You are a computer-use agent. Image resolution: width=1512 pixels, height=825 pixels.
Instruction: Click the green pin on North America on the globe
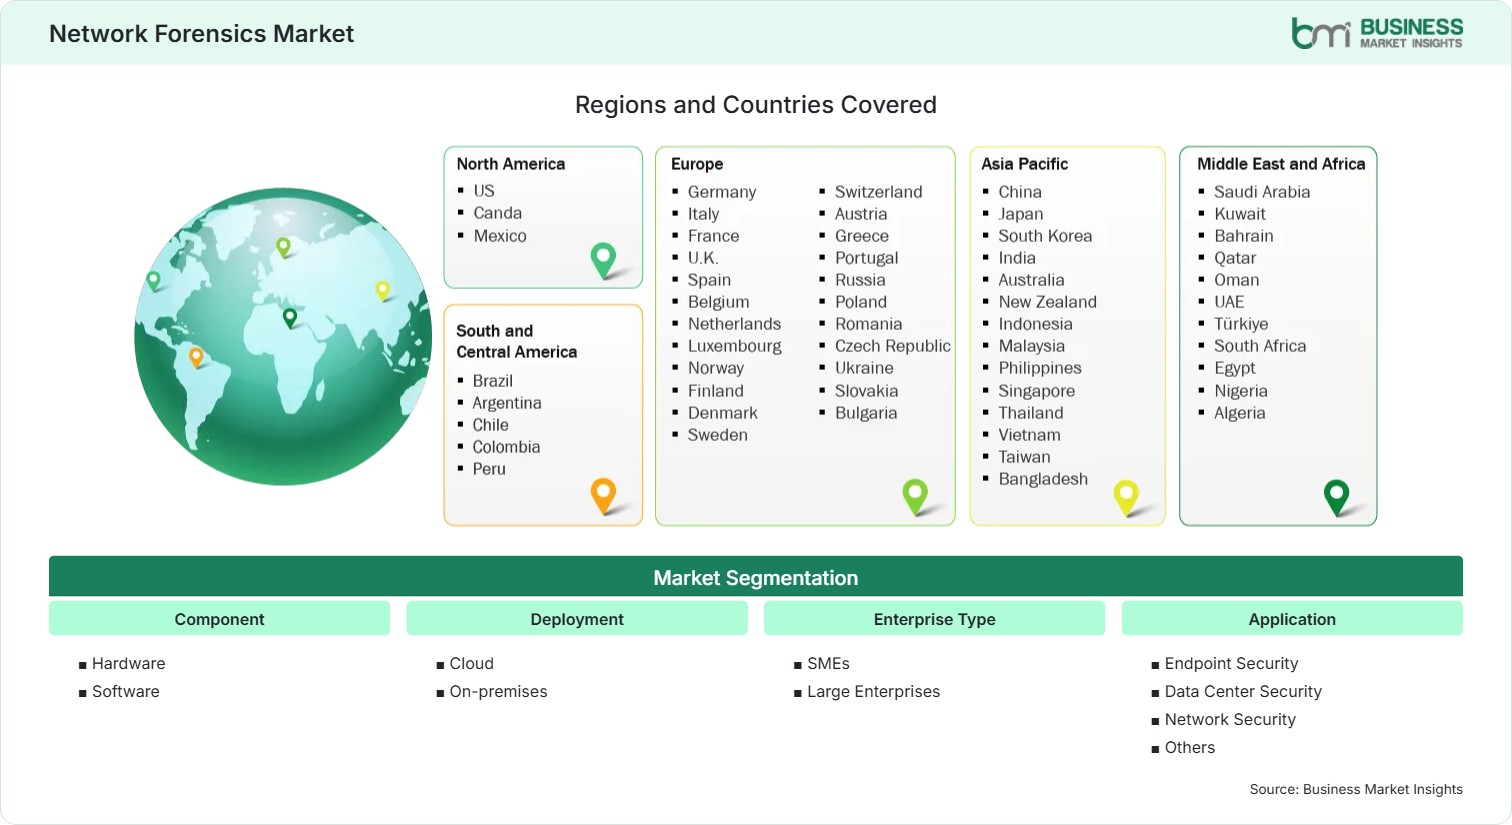click(x=153, y=281)
